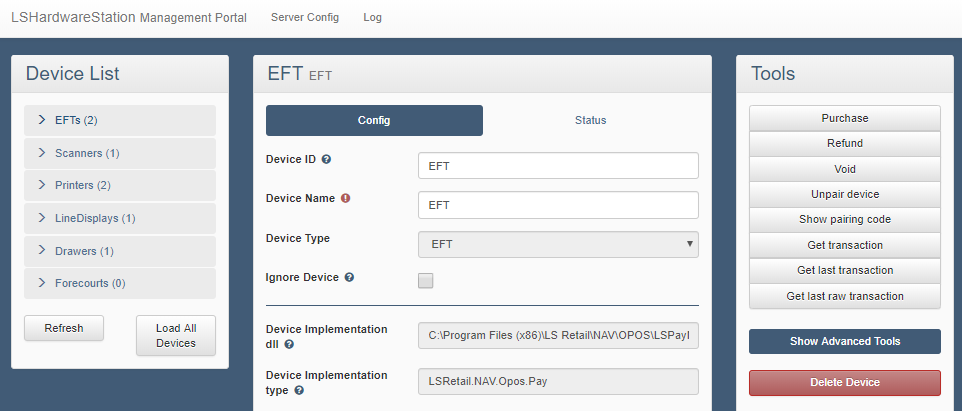
Task: Click Load All Devices button
Action: point(176,335)
